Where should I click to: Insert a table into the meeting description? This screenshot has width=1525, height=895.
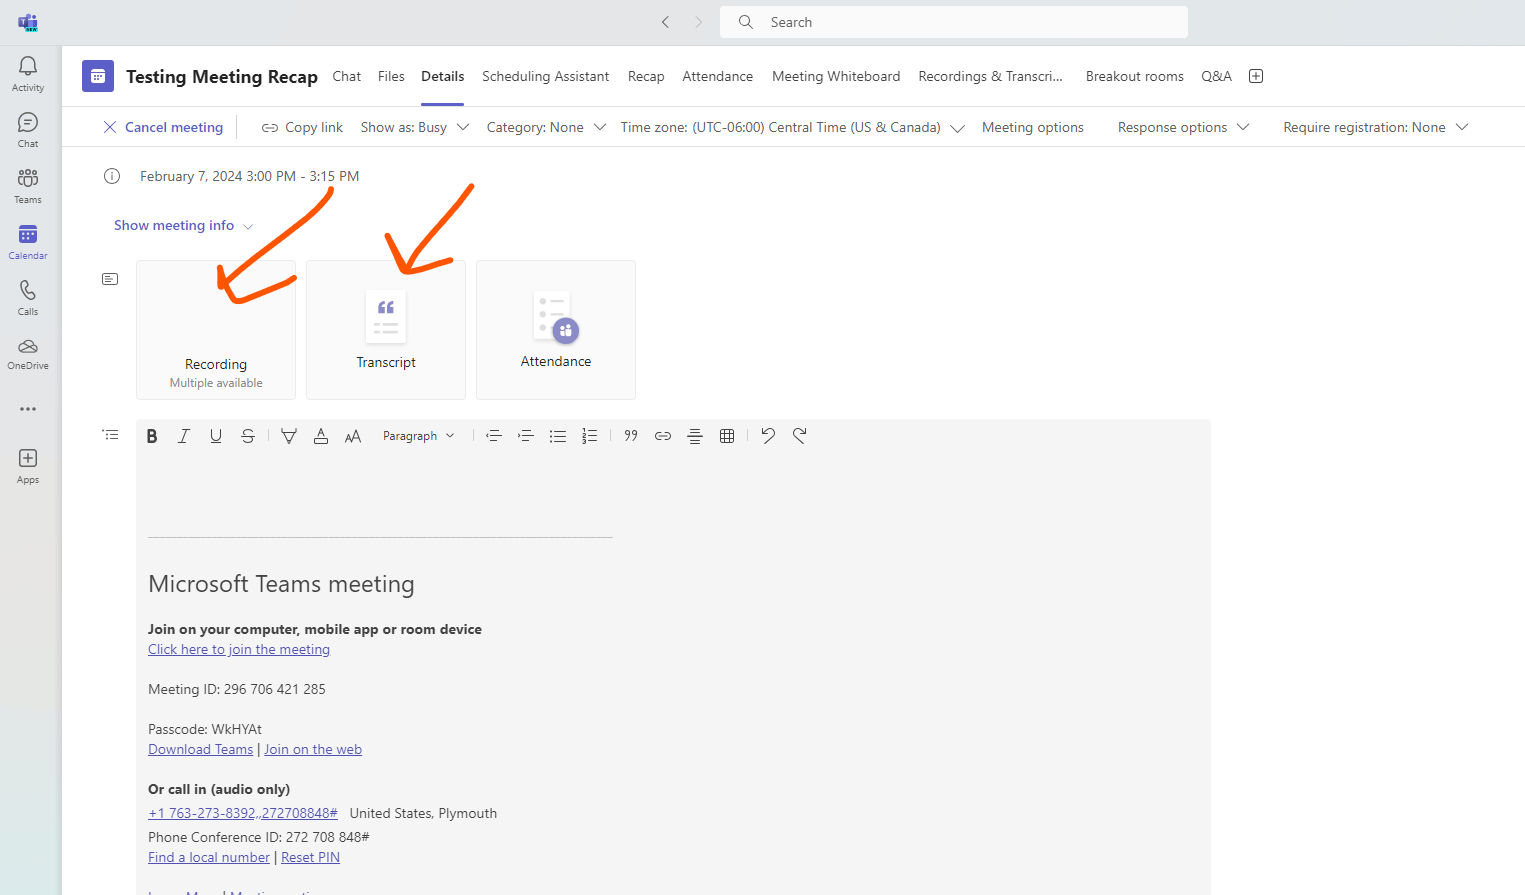(727, 435)
